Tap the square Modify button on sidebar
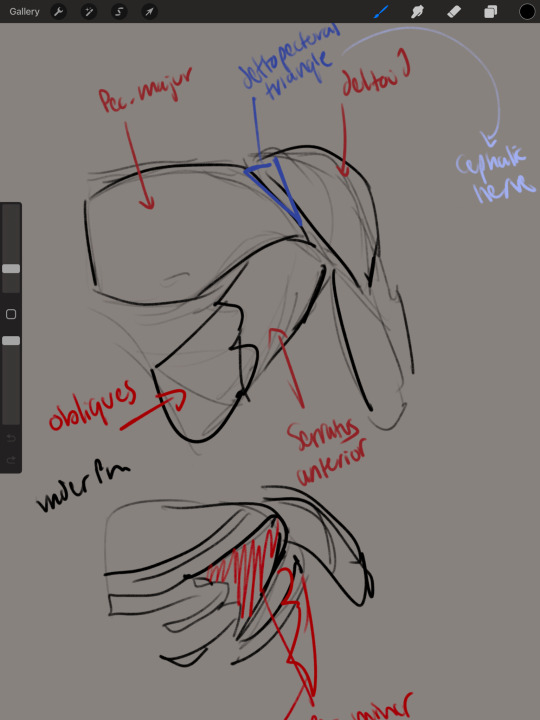 click(x=11, y=314)
